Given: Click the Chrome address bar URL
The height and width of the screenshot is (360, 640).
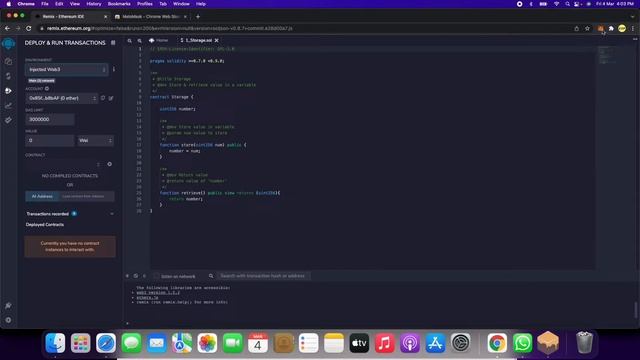Looking at the screenshot, I should point(170,29).
